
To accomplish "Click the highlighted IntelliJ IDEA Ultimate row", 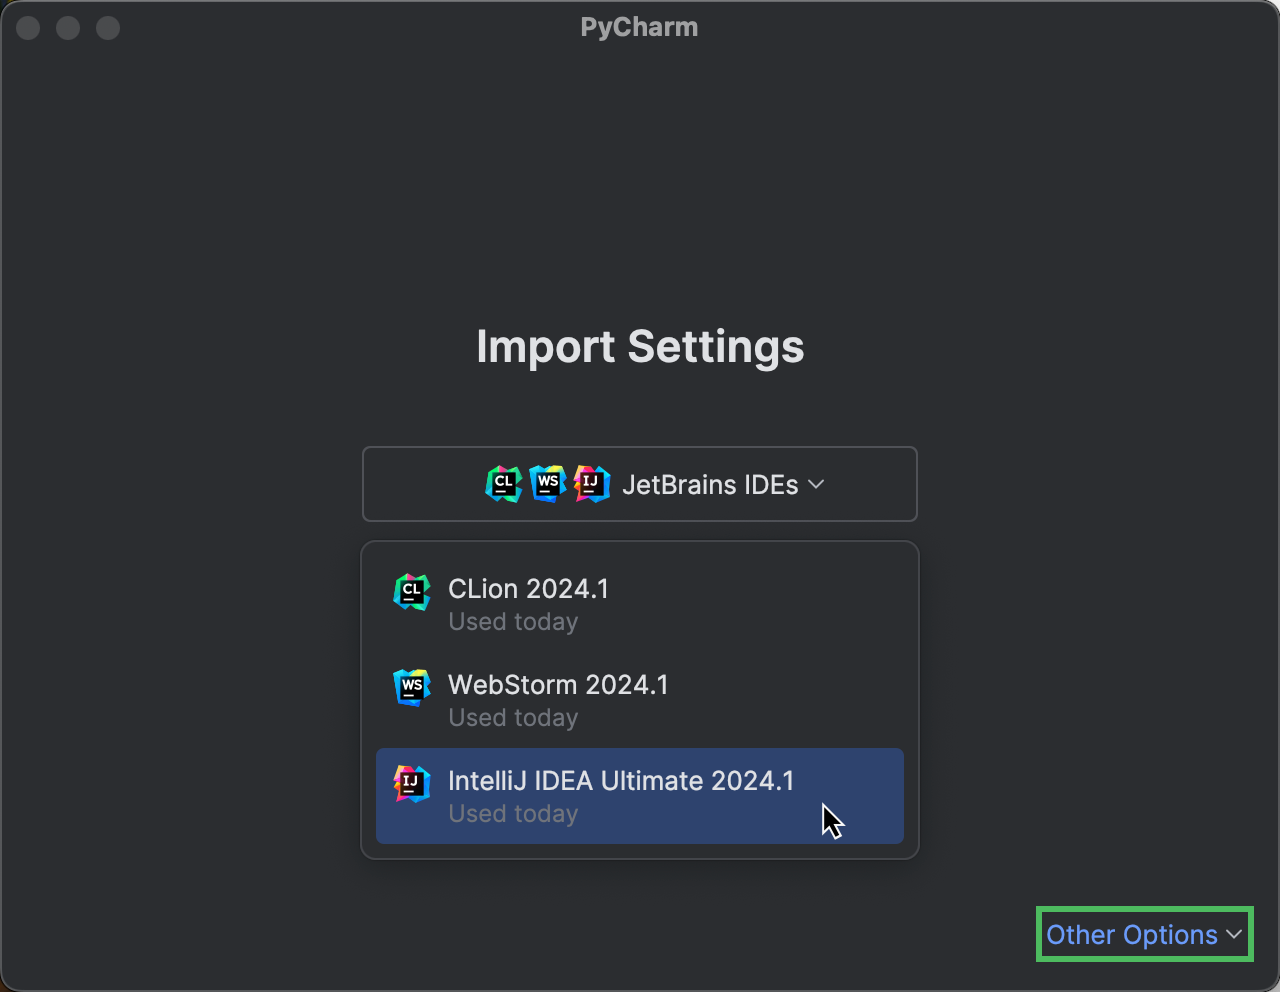I will point(640,796).
